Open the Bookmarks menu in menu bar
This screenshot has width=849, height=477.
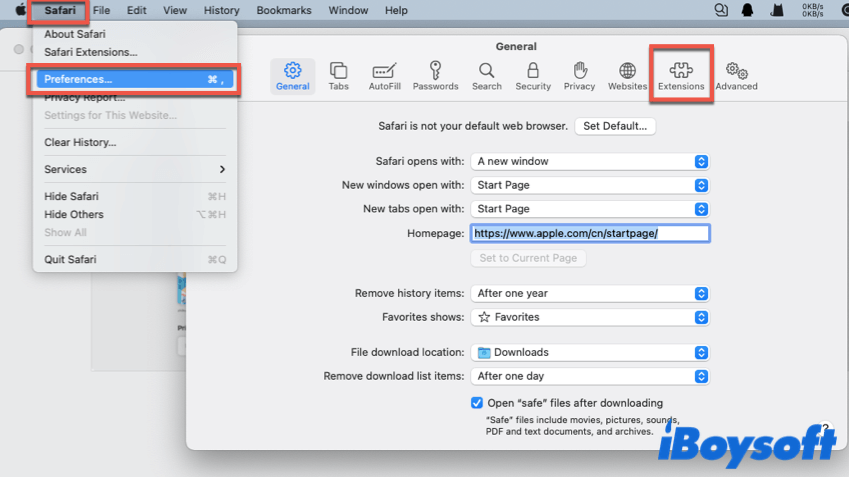click(x=283, y=10)
